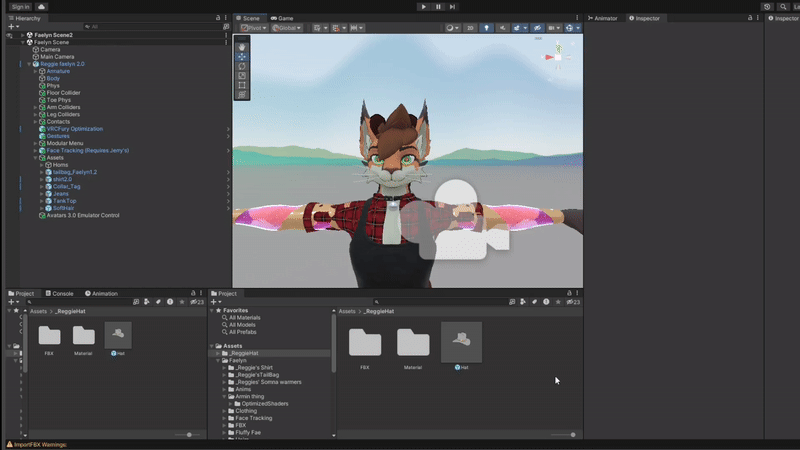The image size is (800, 450).
Task: Toggle scene audio button
Action: pos(502,28)
